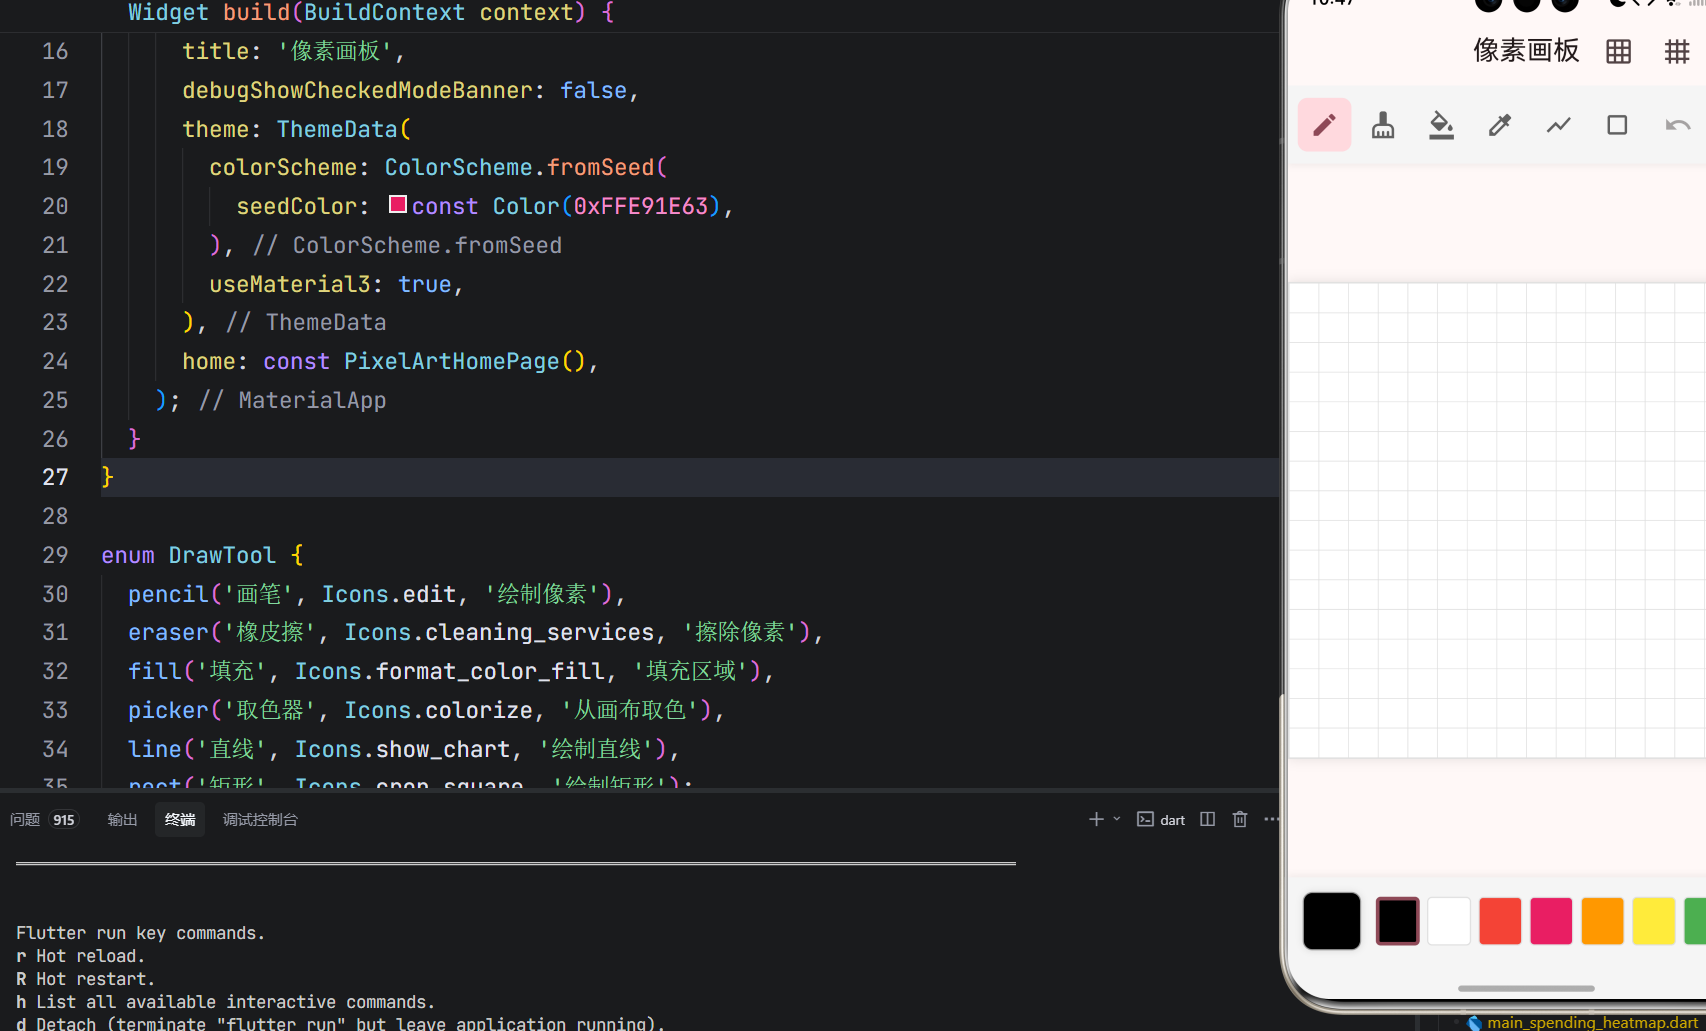Screen dimensions: 1706x1031
Task: Pick the red color swatch
Action: click(x=1500, y=921)
